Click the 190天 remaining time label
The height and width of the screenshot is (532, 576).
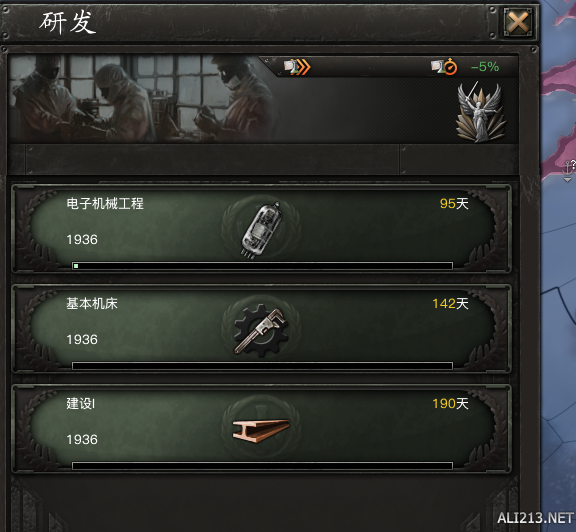(450, 403)
